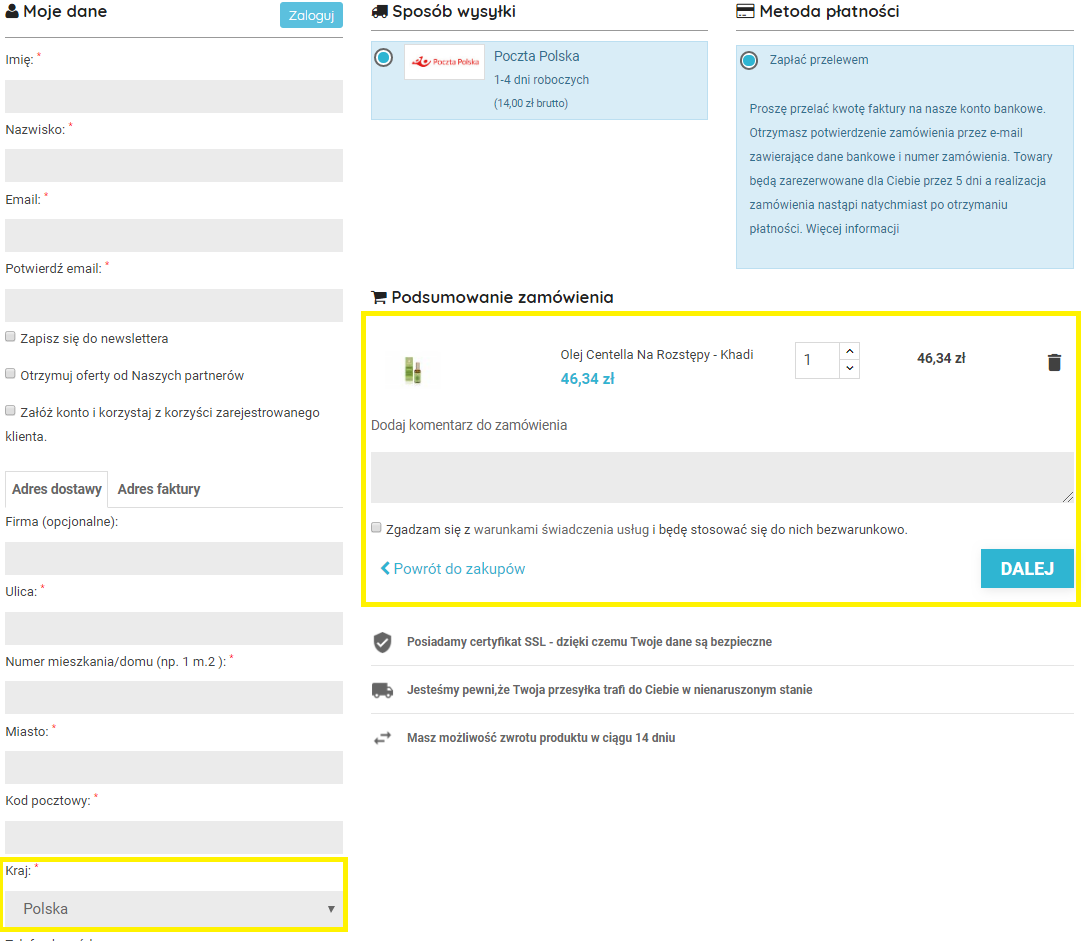Focus the Miasto input field
The width and height of the screenshot is (1086, 941).
[174, 767]
